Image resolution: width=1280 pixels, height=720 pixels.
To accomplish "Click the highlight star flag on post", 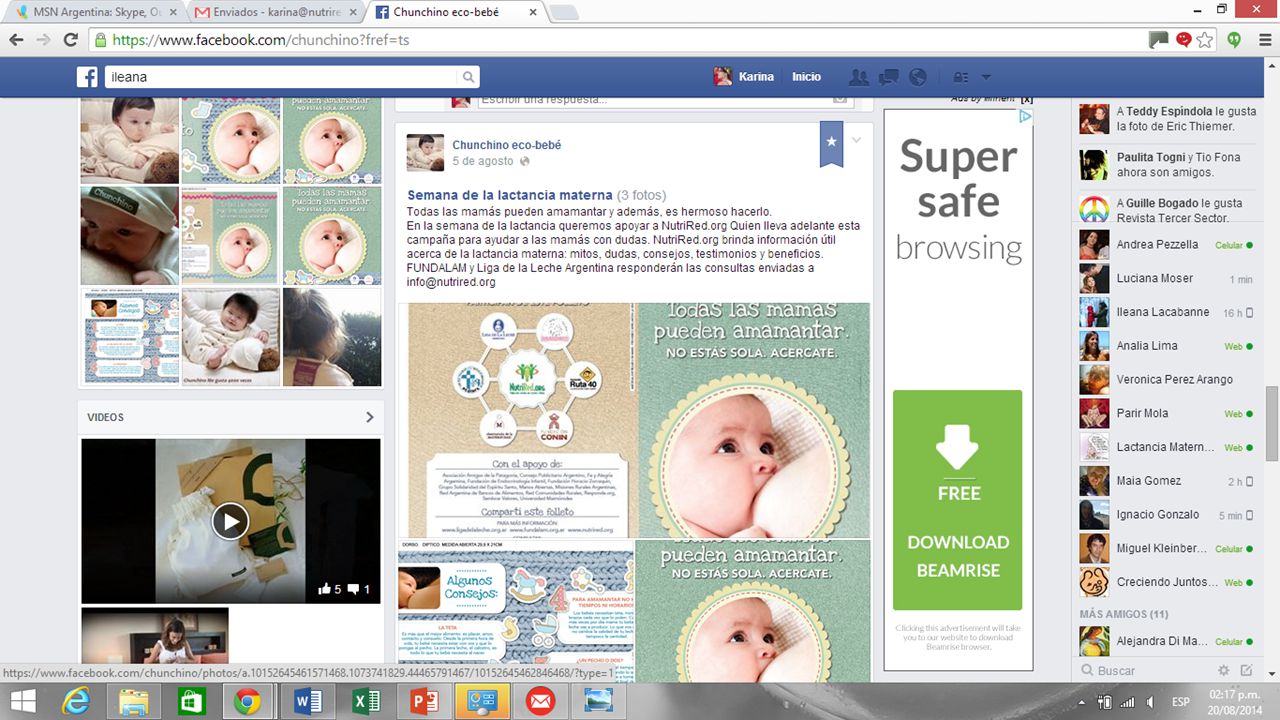I will point(831,142).
